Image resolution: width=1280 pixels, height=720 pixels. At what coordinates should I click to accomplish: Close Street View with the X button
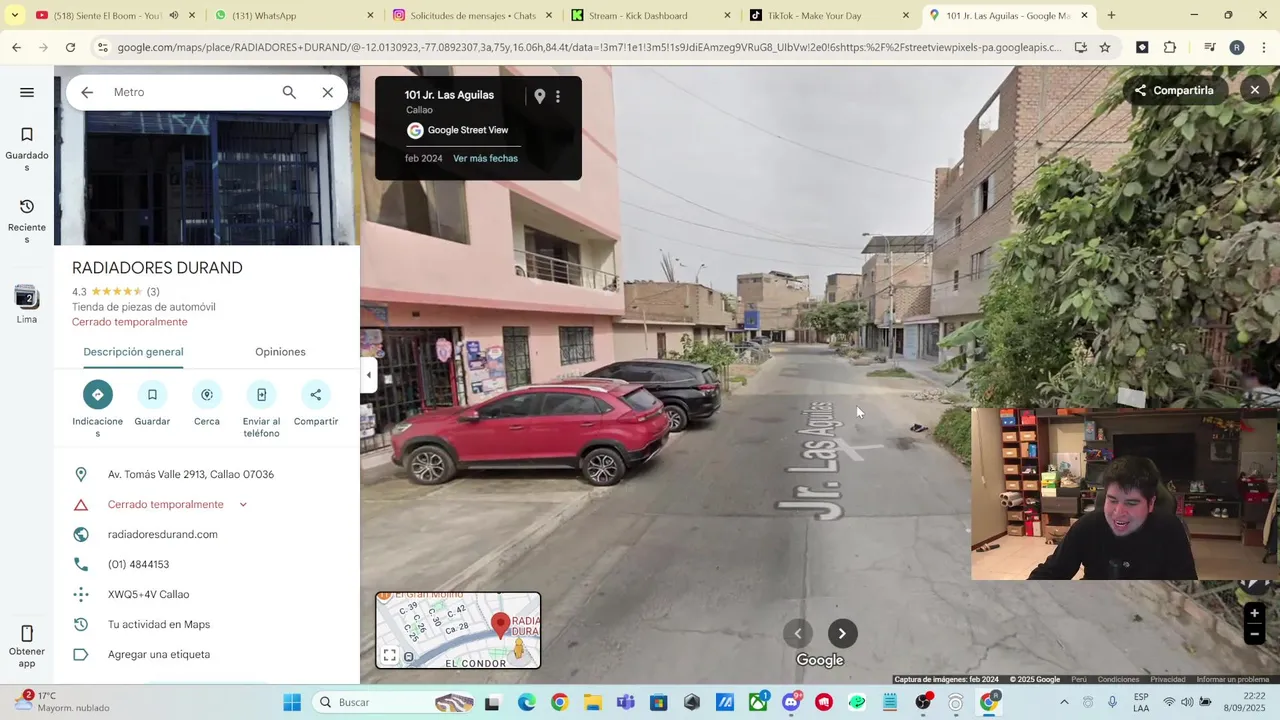(x=1255, y=90)
